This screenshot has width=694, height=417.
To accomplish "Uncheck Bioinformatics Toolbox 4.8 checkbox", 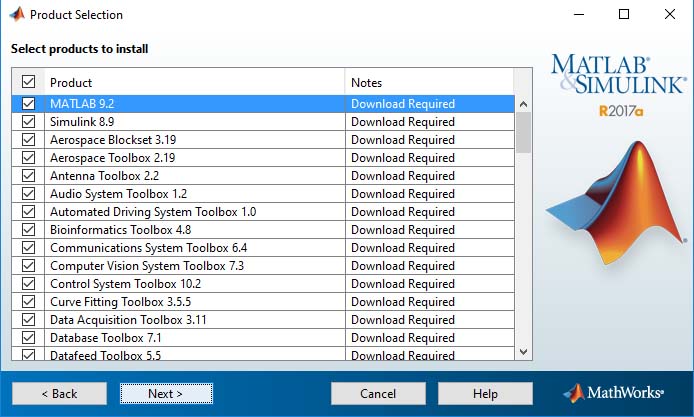I will [28, 230].
